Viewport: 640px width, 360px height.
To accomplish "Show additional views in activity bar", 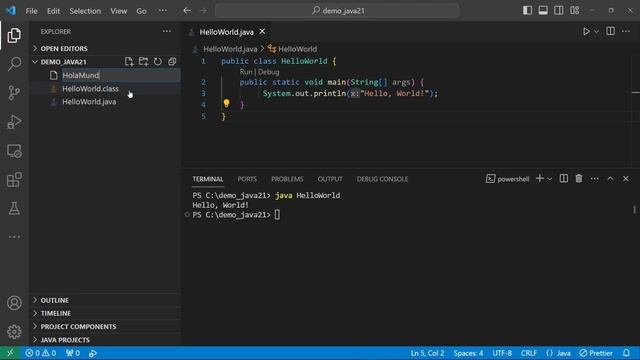I will [14, 237].
